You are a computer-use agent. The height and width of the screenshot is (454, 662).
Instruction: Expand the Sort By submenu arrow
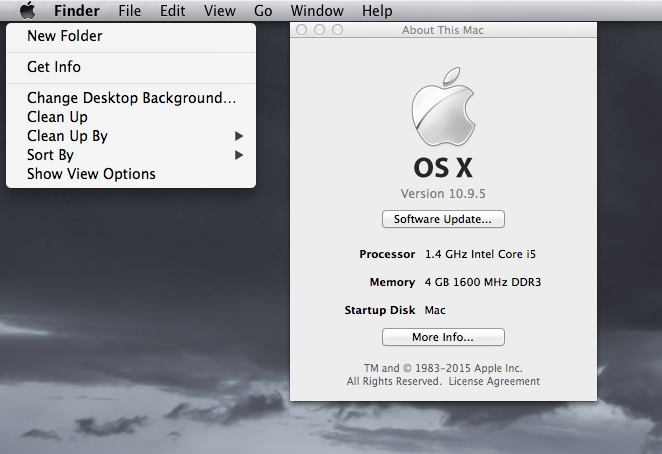tap(239, 155)
